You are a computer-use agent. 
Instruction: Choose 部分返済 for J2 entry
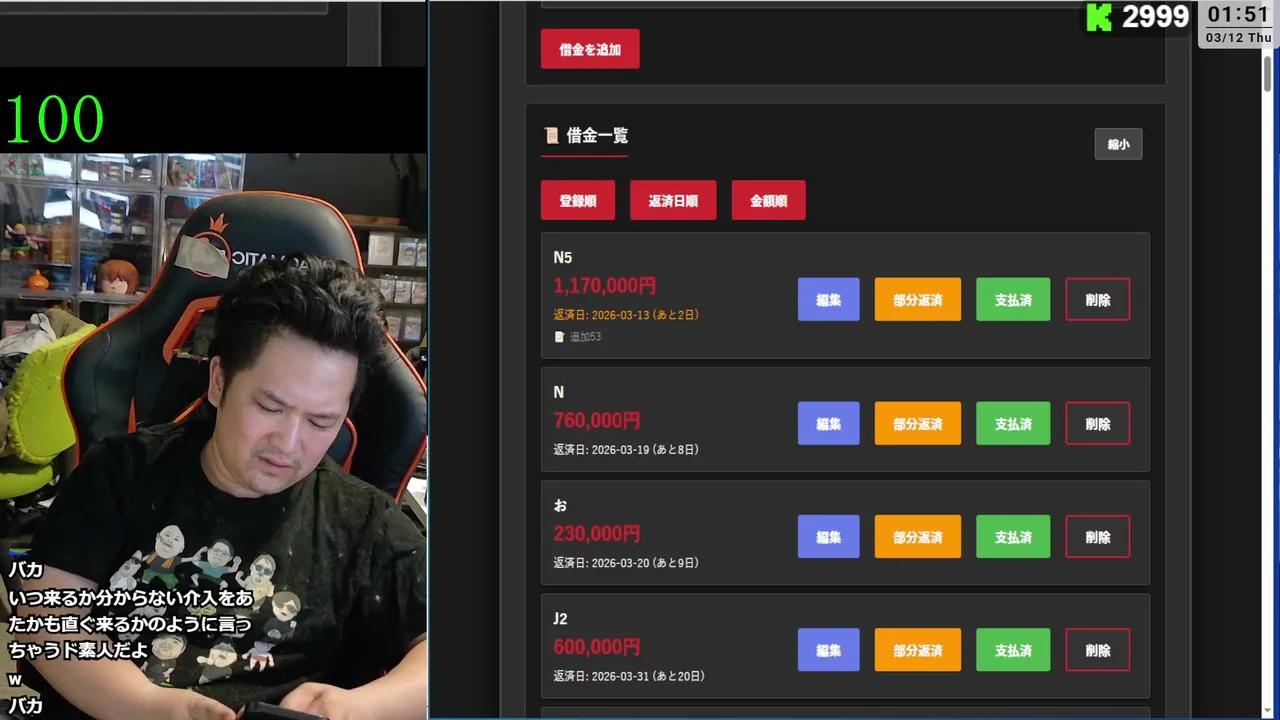917,650
